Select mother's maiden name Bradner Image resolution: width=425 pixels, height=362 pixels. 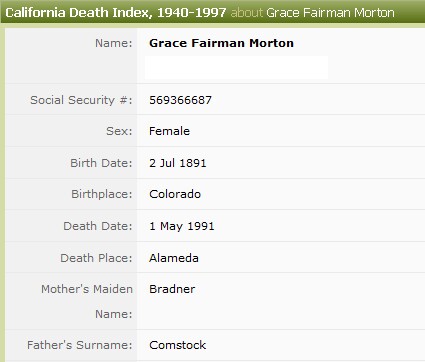tap(172, 289)
